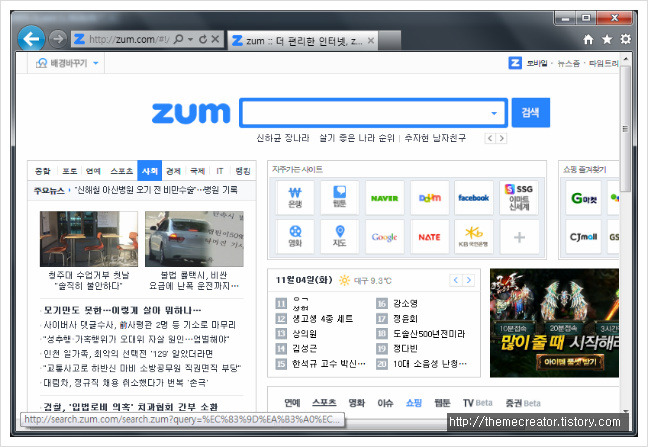648x447 pixels.
Task: Click next arrow in the date ranking box
Action: [468, 281]
